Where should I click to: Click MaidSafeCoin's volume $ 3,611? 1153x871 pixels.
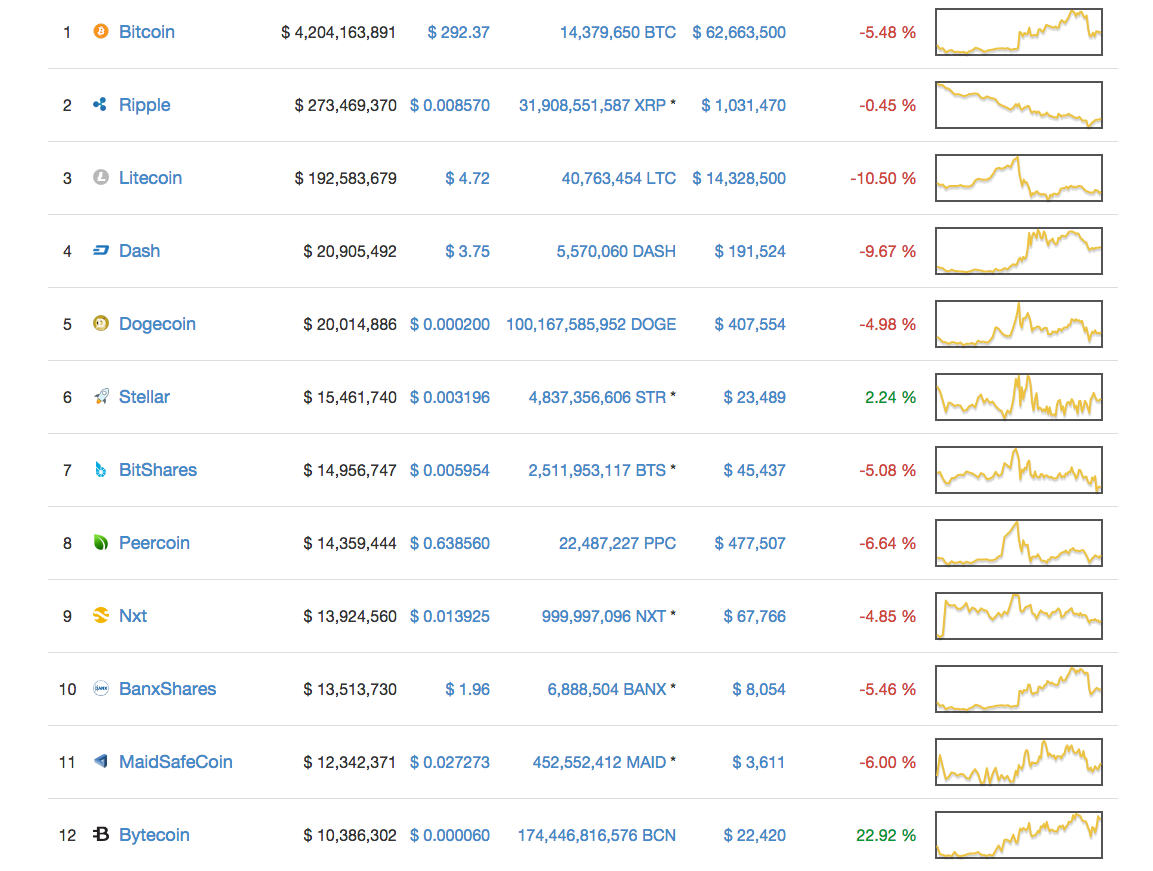tap(759, 762)
